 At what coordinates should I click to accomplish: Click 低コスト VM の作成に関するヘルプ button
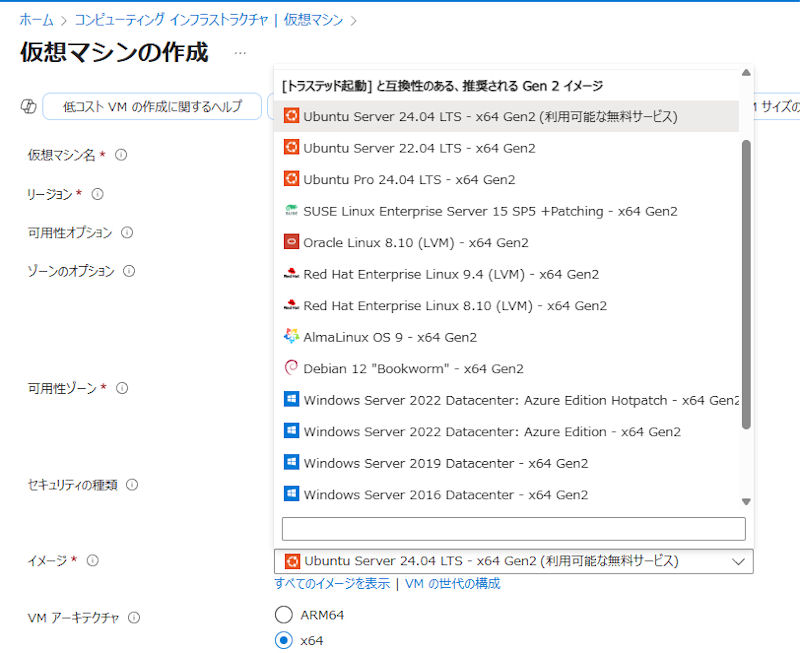point(152,106)
